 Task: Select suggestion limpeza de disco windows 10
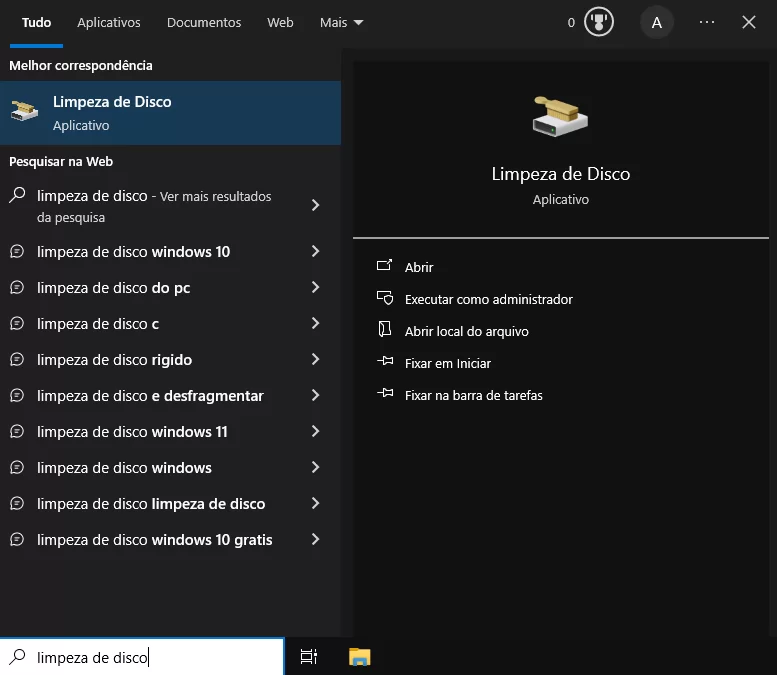click(x=170, y=251)
